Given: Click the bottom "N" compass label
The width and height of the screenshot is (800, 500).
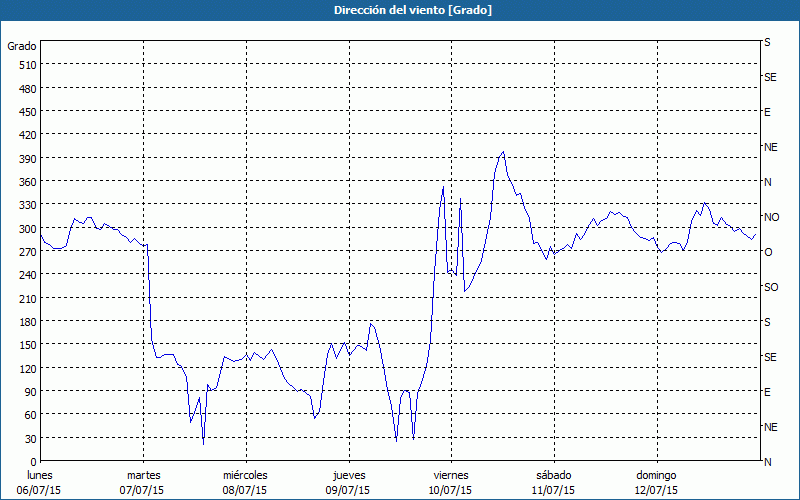Looking at the screenshot, I should point(768,462).
